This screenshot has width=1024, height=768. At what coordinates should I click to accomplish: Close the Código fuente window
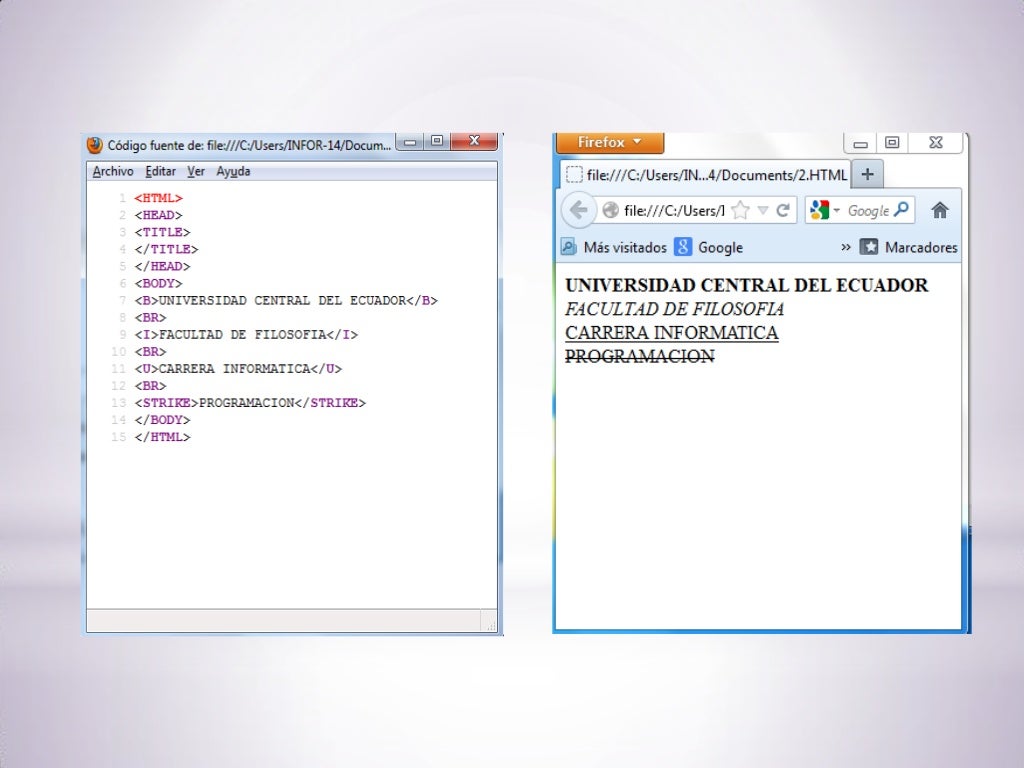[x=474, y=141]
